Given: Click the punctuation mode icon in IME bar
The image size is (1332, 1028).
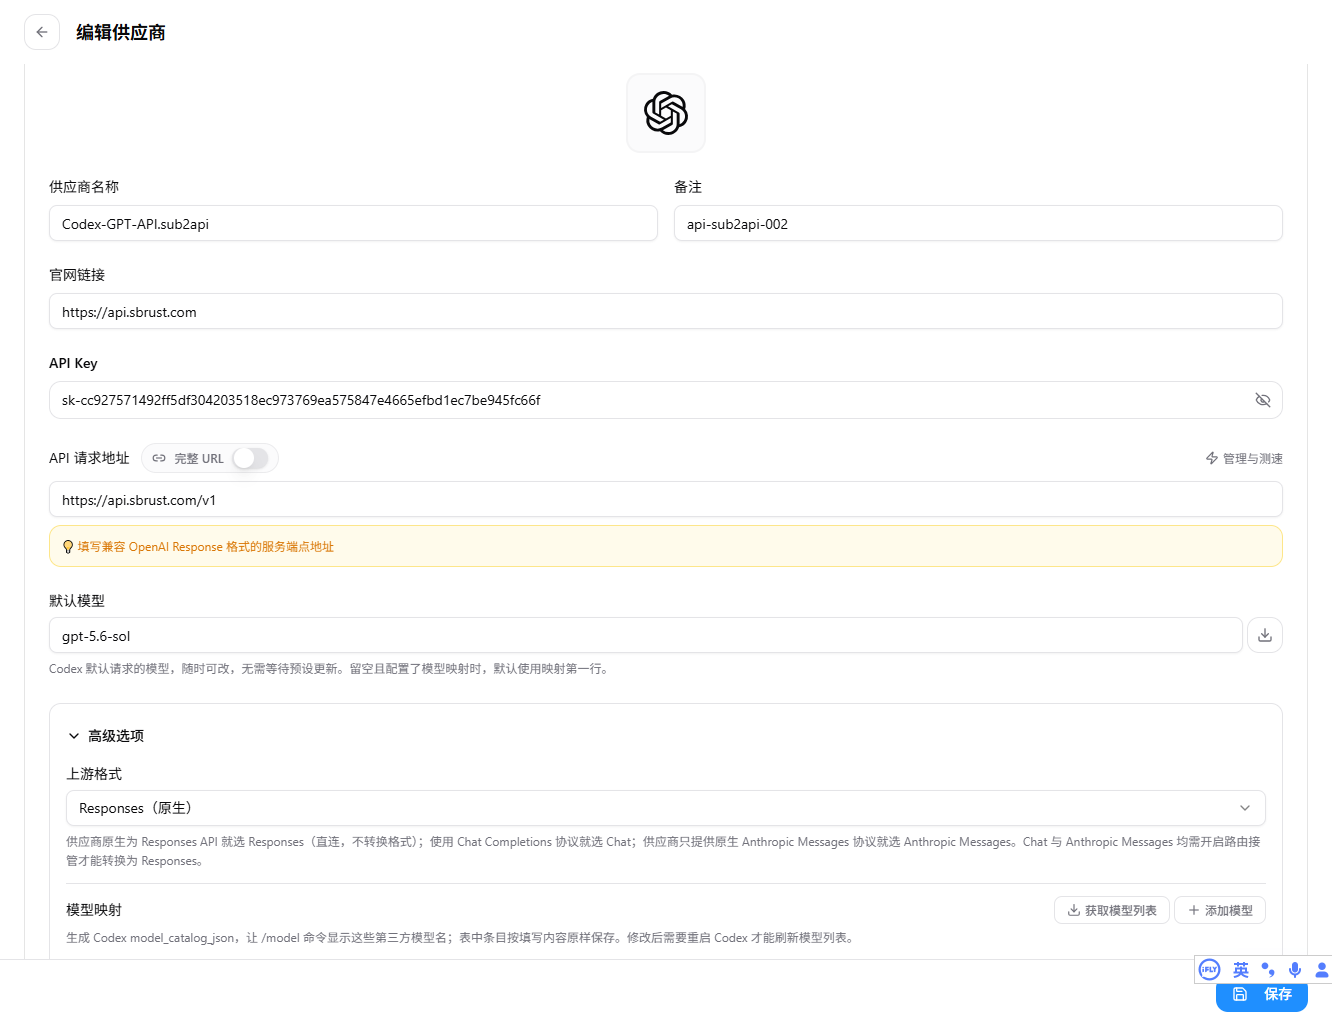Looking at the screenshot, I should pyautogui.click(x=1268, y=970).
